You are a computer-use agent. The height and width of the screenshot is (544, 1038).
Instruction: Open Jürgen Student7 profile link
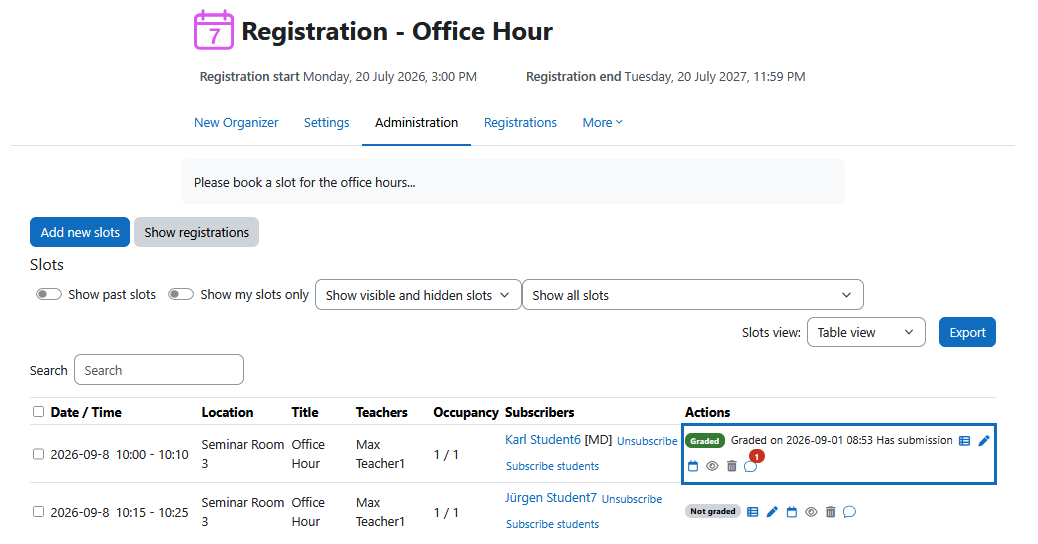(x=551, y=498)
